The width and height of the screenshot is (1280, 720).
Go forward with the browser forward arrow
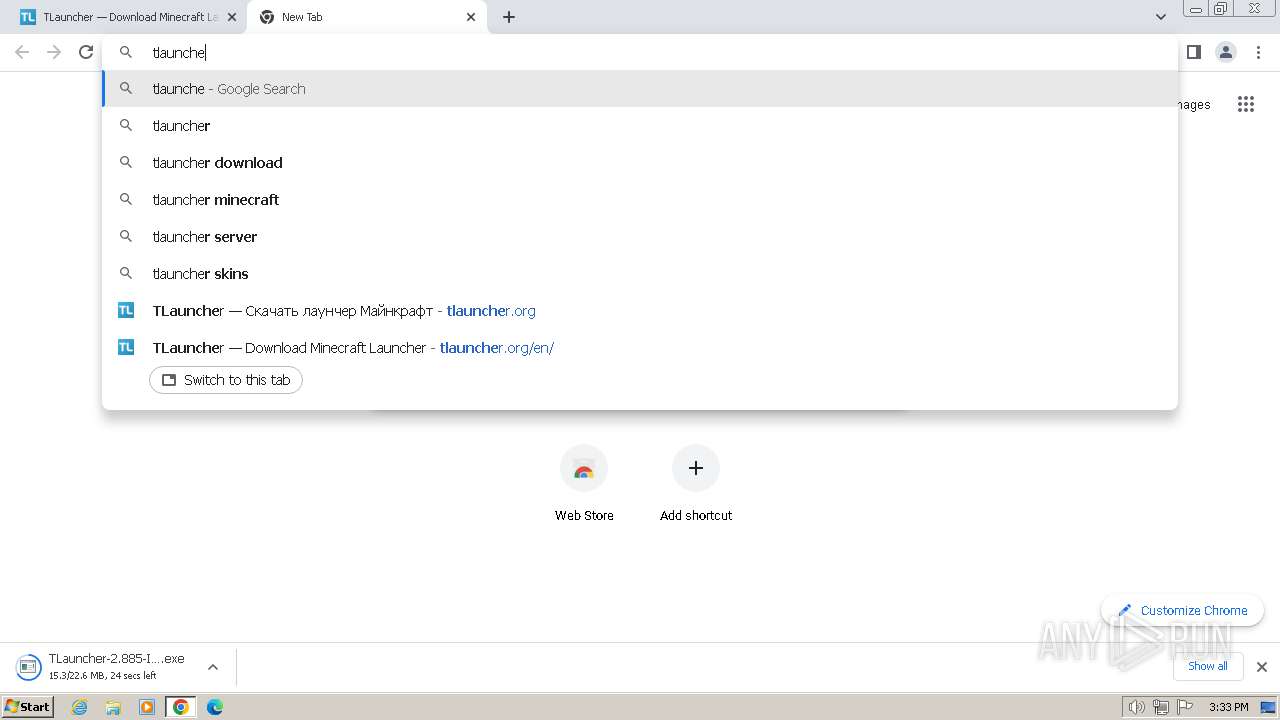click(54, 52)
